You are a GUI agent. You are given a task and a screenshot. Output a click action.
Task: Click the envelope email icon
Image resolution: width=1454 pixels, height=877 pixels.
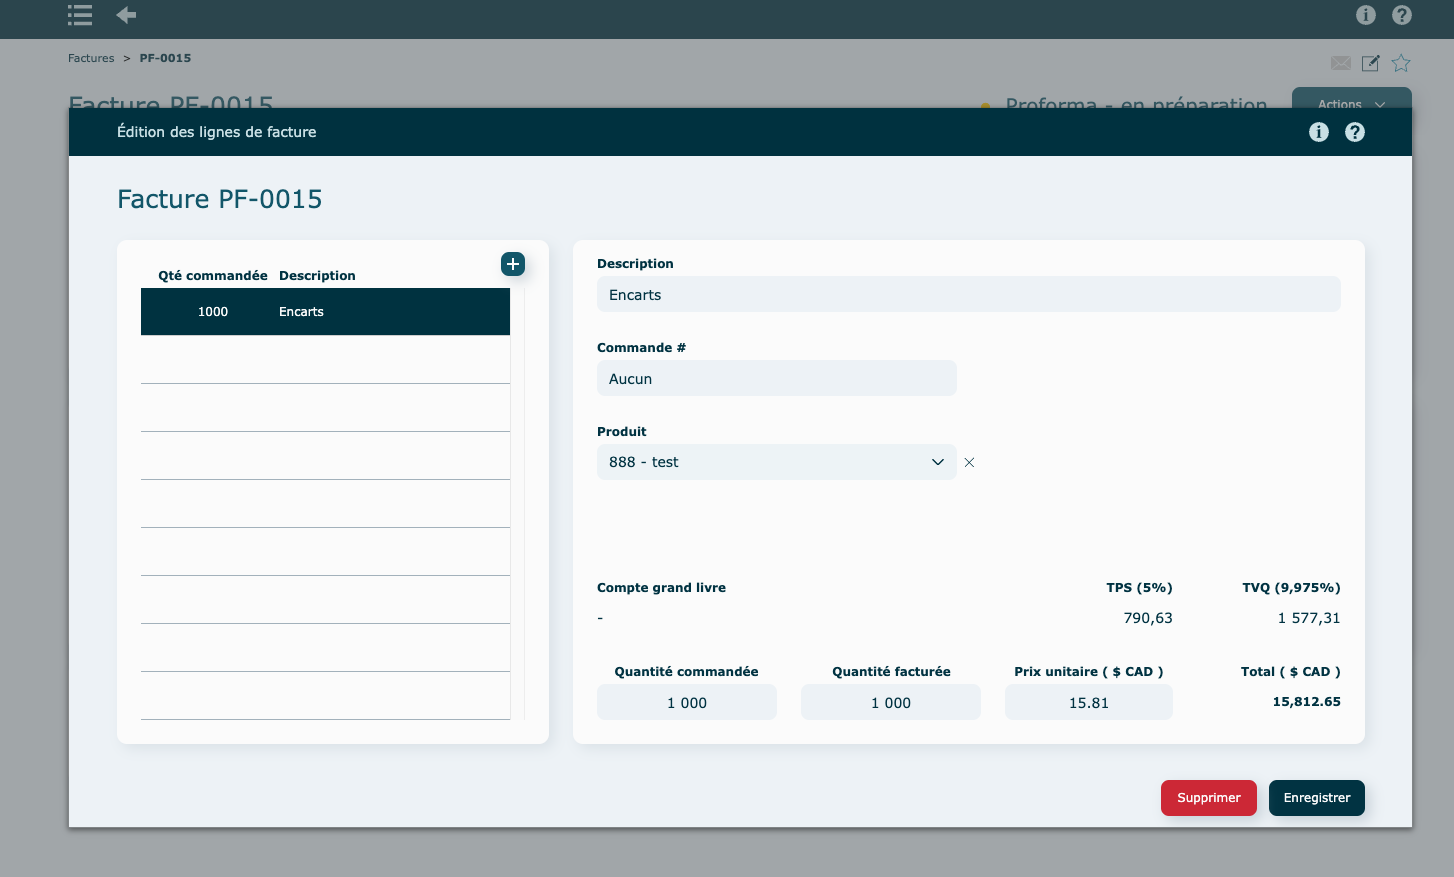pos(1341,63)
